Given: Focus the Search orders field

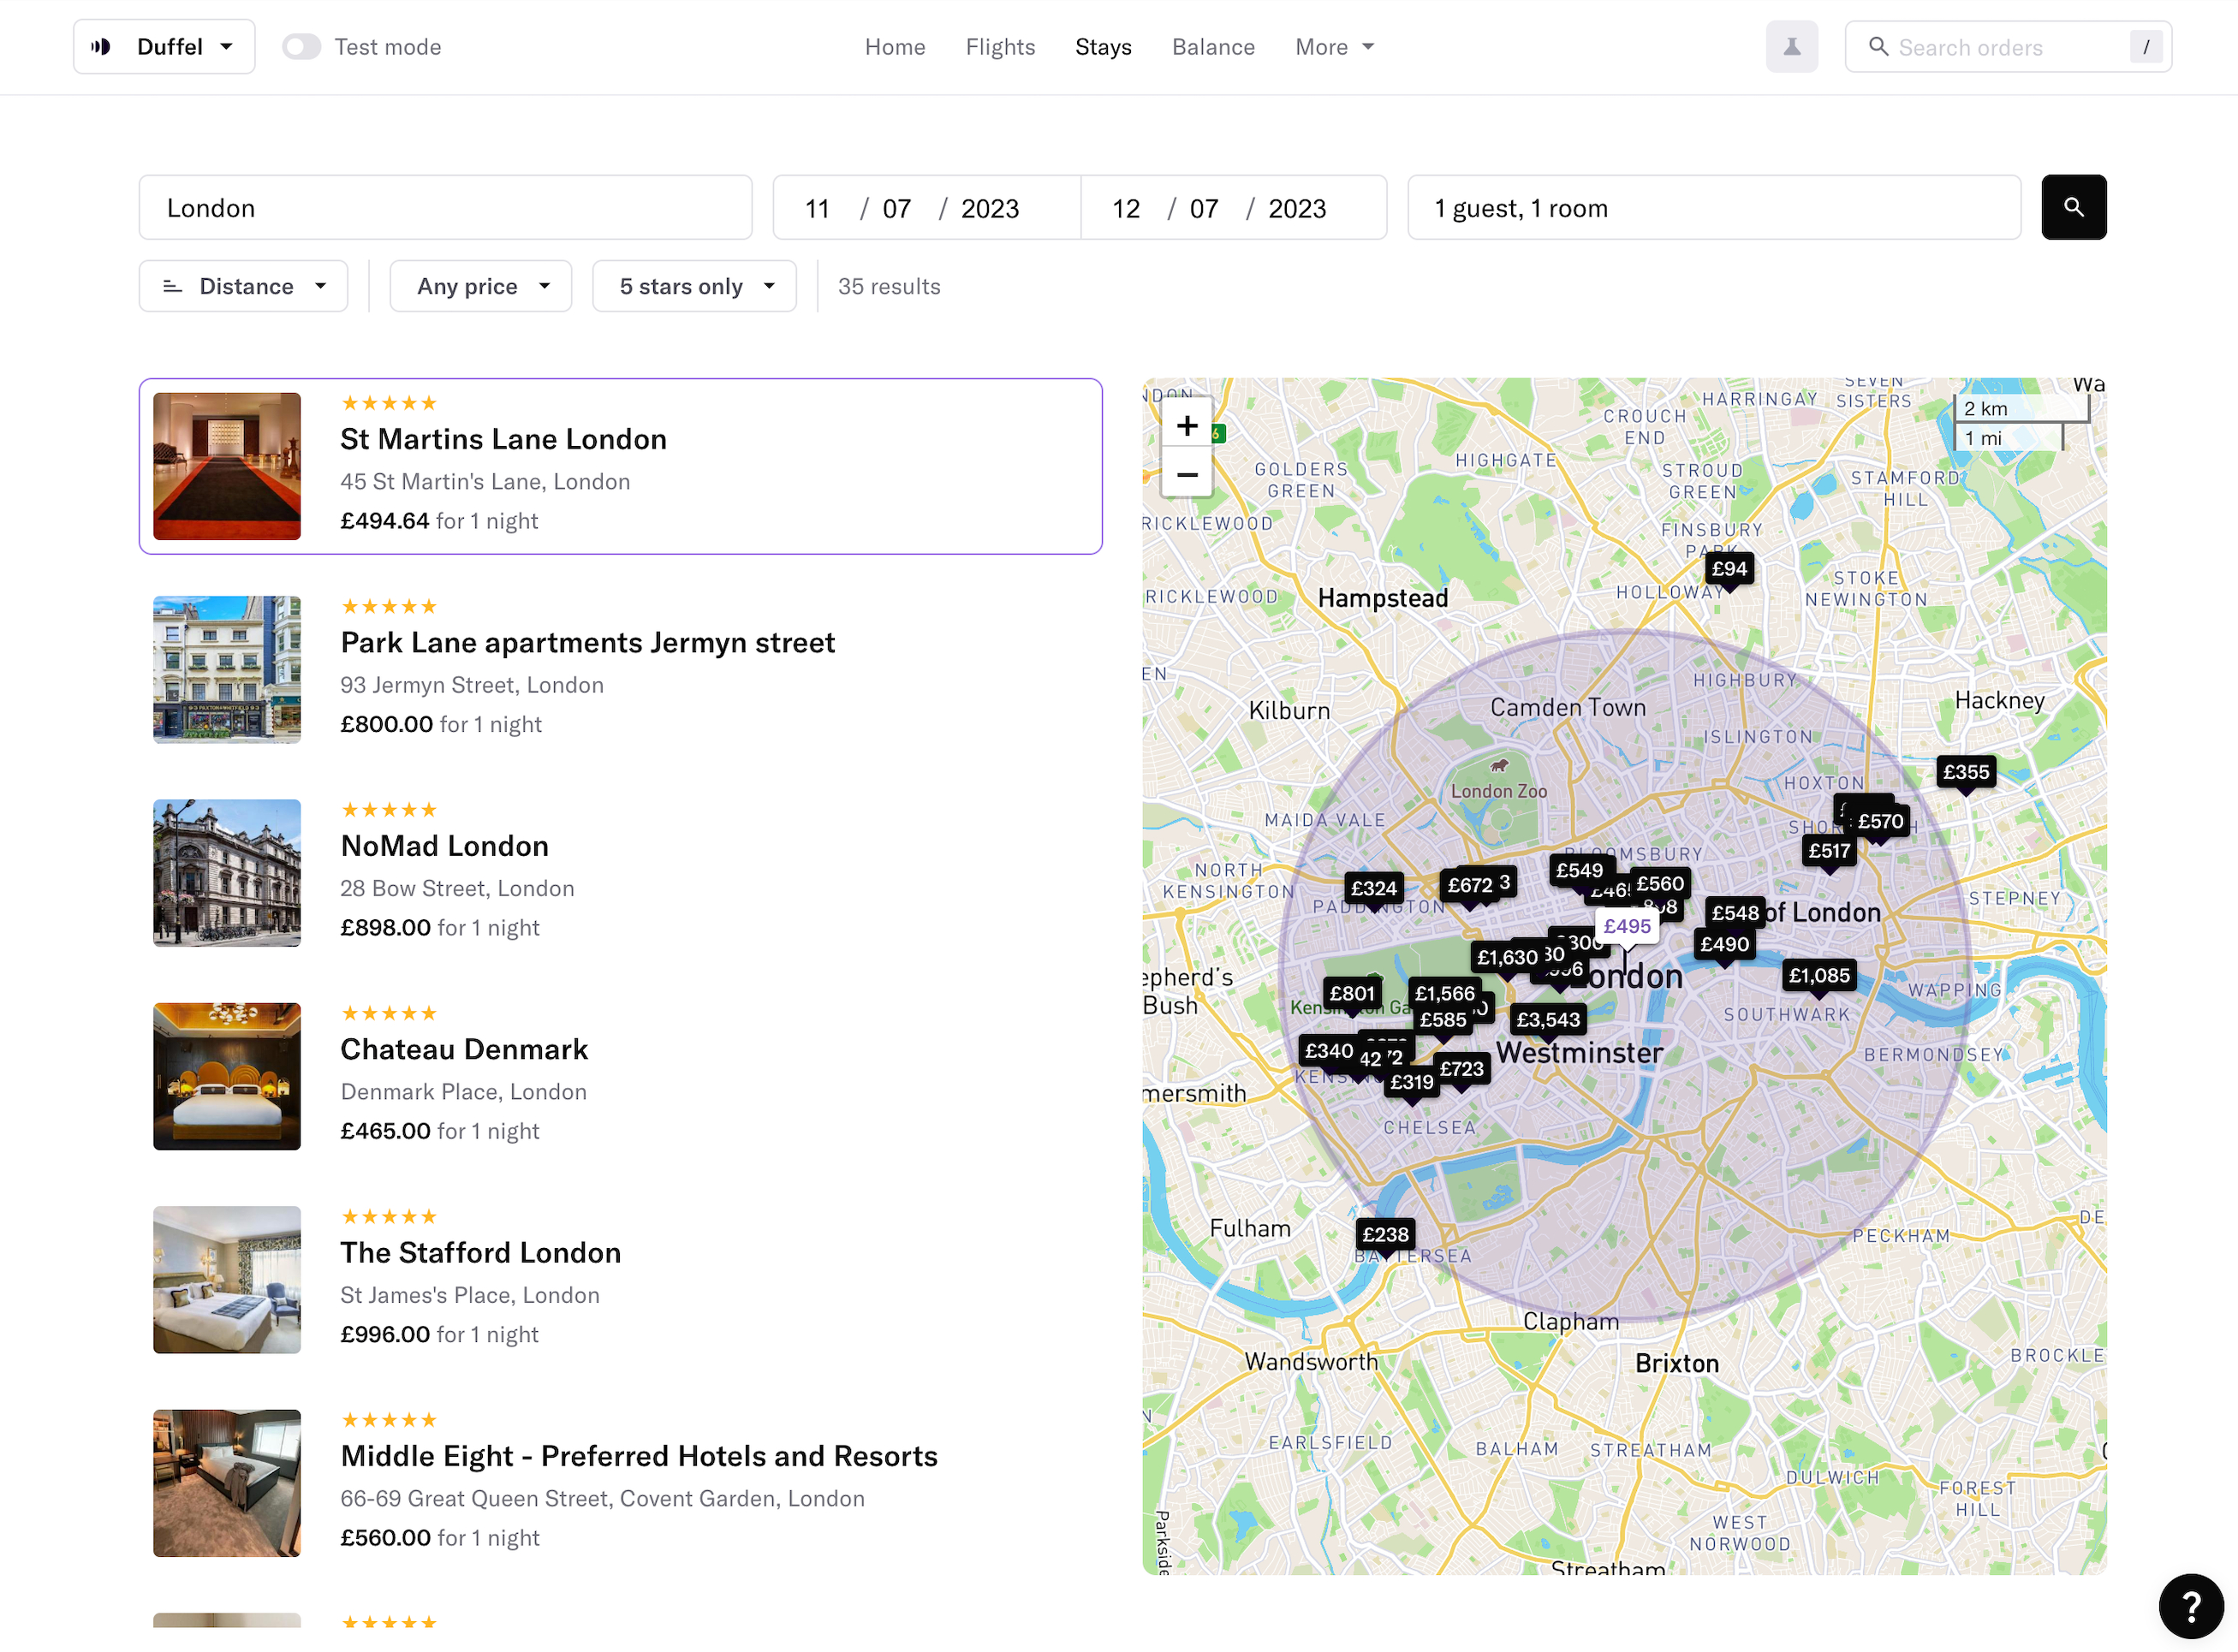Looking at the screenshot, I should (2008, 47).
